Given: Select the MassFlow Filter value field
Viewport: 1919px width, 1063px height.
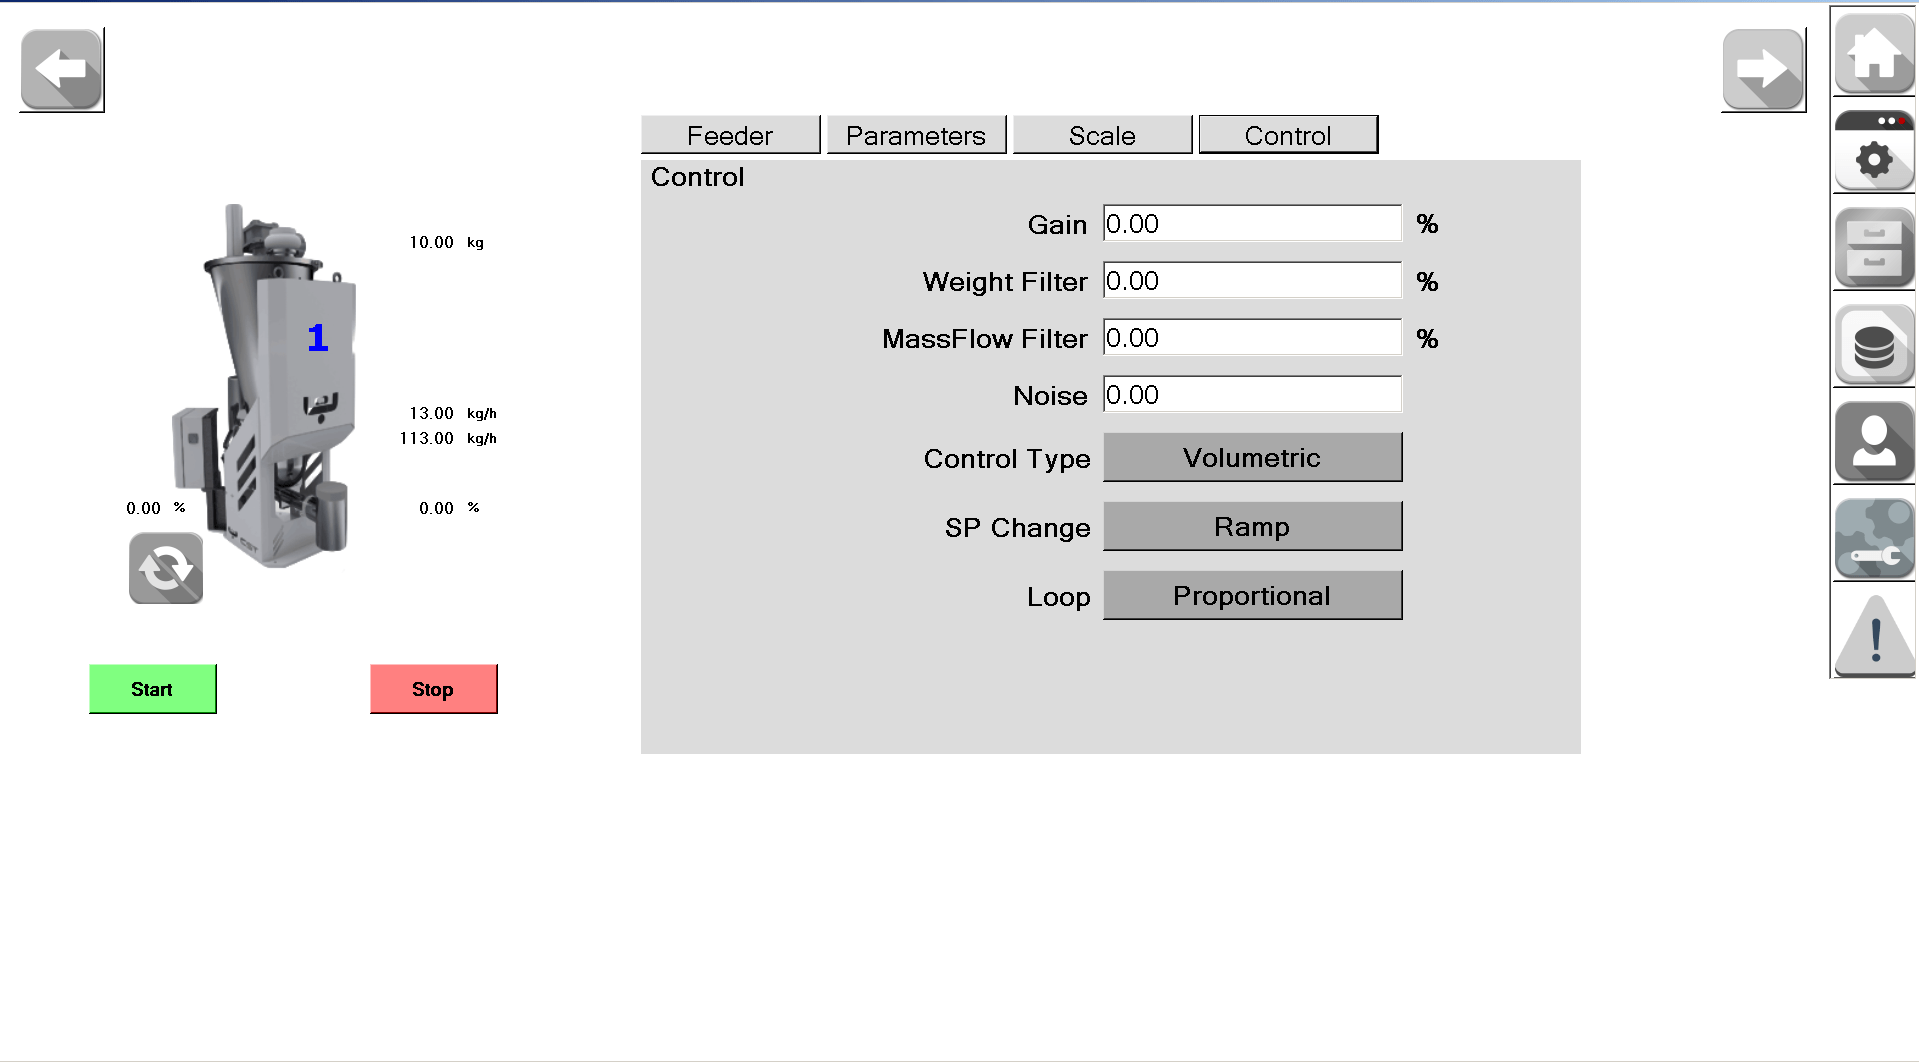Looking at the screenshot, I should pos(1252,338).
